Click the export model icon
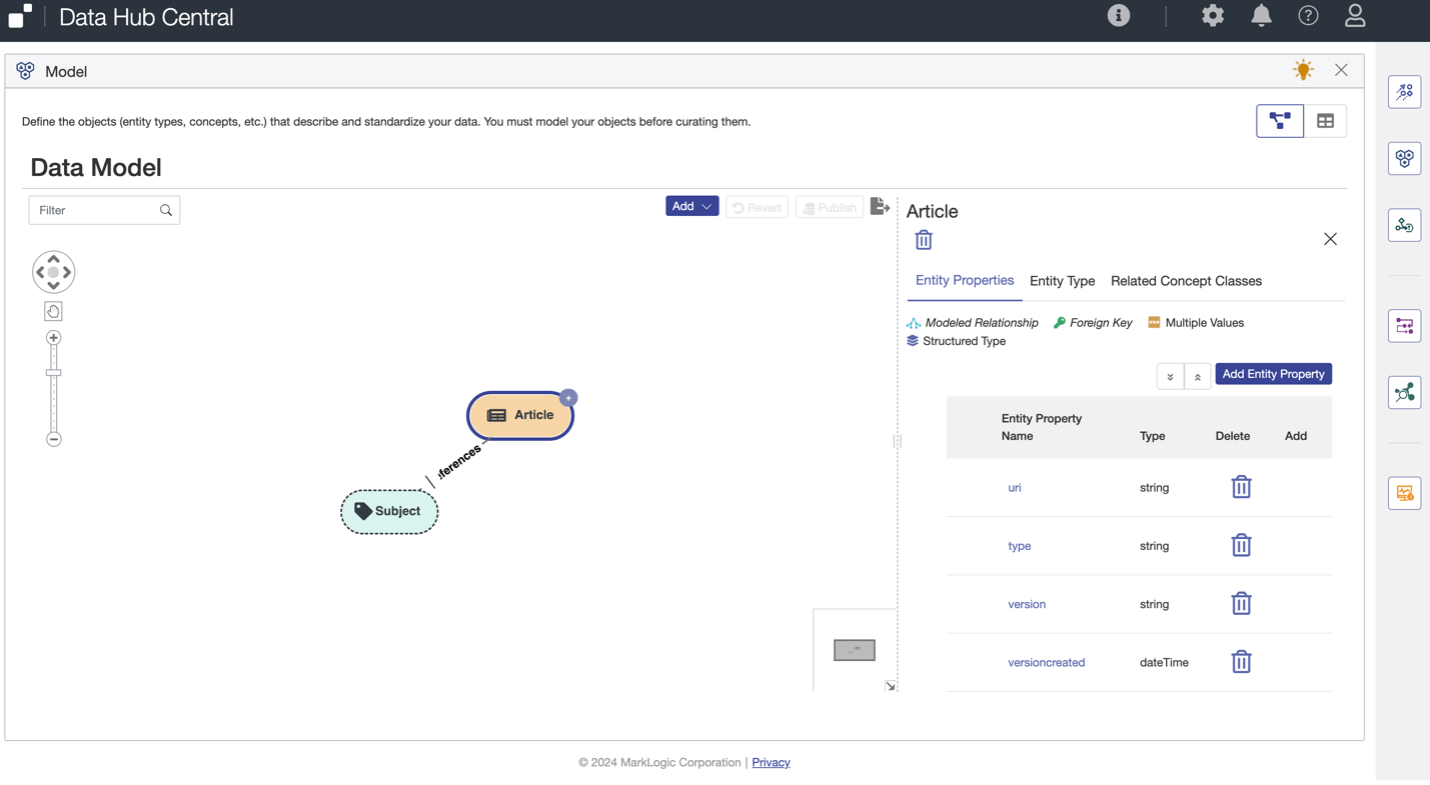This screenshot has height=785, width=1430. click(879, 206)
